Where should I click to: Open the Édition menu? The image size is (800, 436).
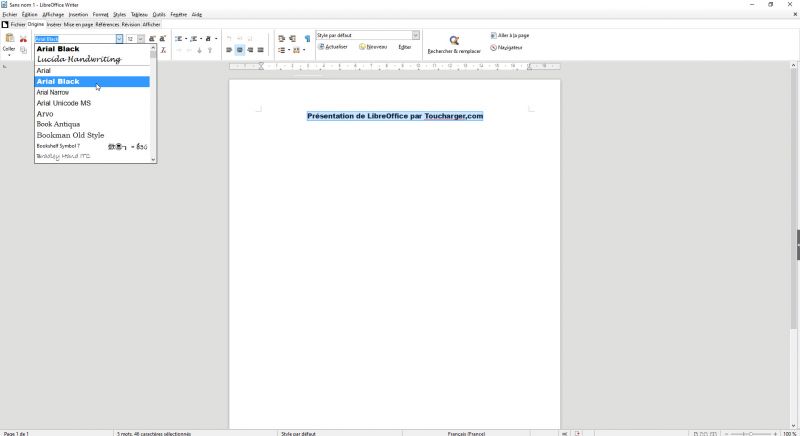(30, 15)
